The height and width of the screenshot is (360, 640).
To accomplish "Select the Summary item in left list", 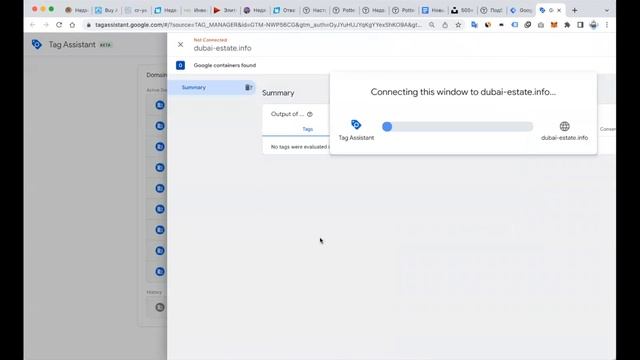I will pos(211,87).
